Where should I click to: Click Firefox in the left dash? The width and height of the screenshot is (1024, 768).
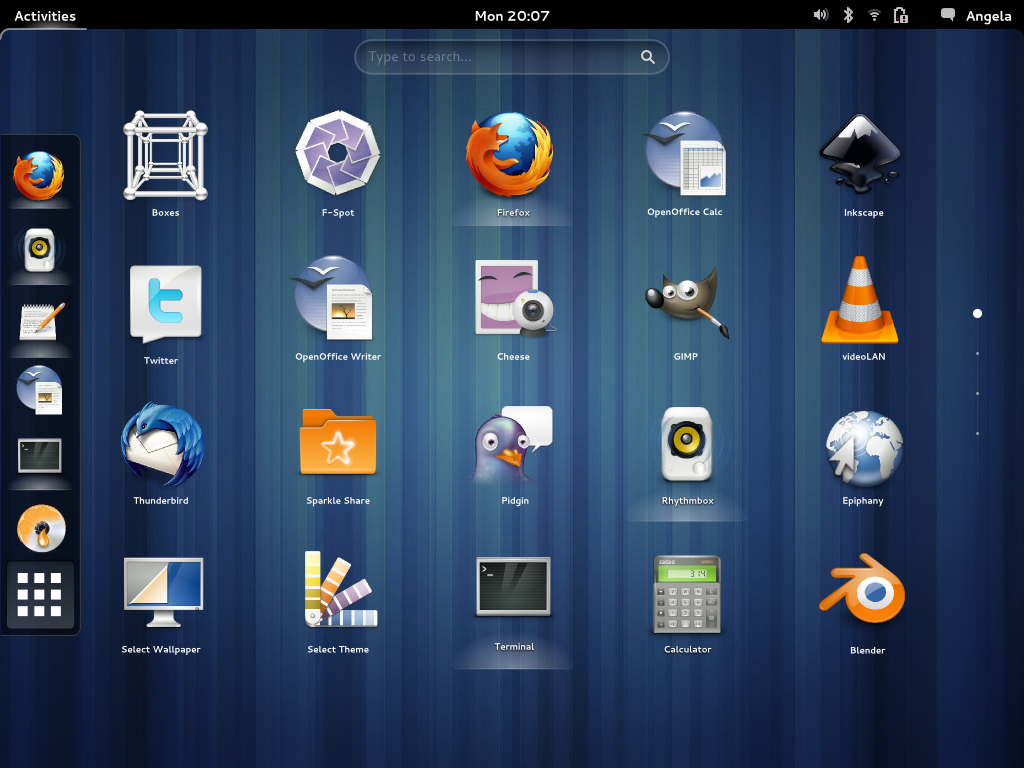coord(39,175)
